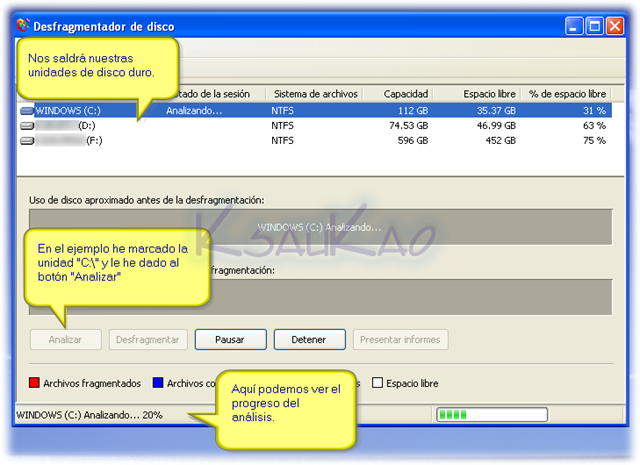Click the Presentar informes button
640x465 pixels.
pyautogui.click(x=400, y=340)
